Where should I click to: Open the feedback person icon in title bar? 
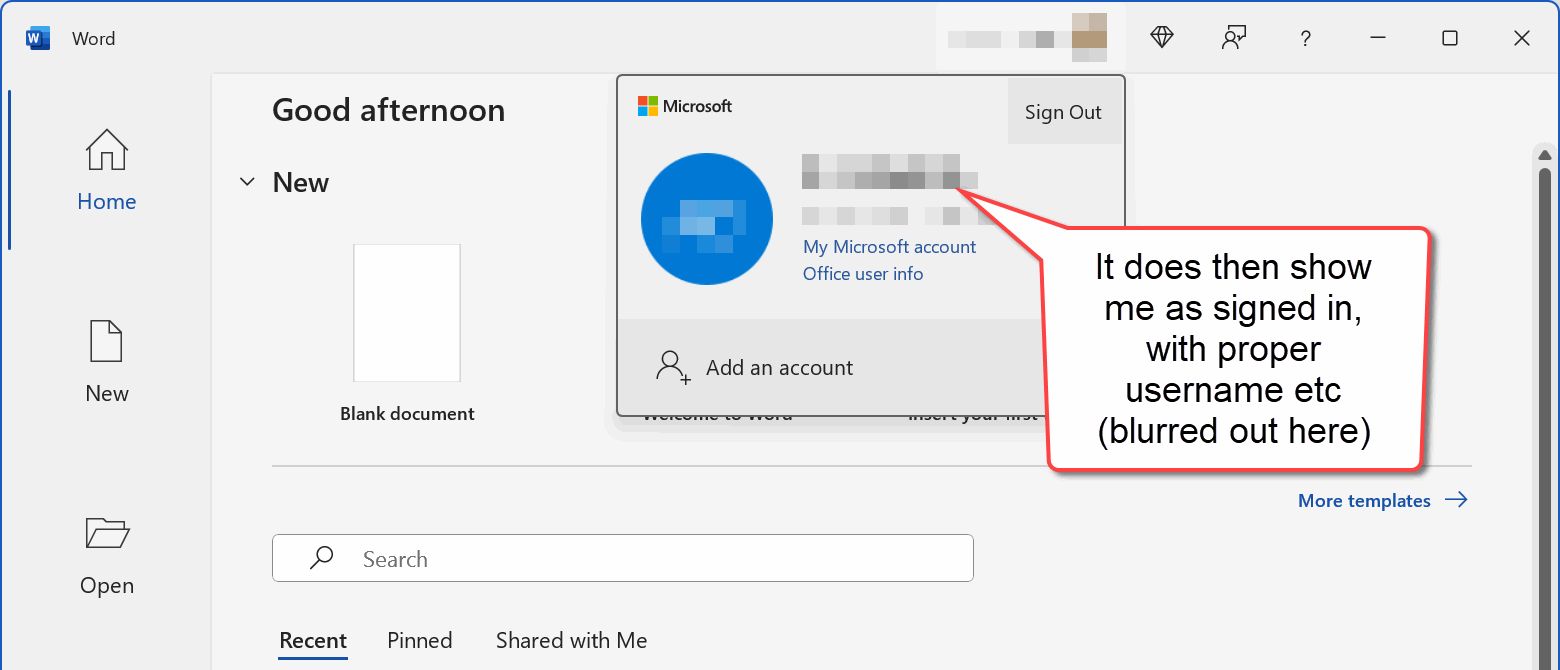(x=1234, y=38)
